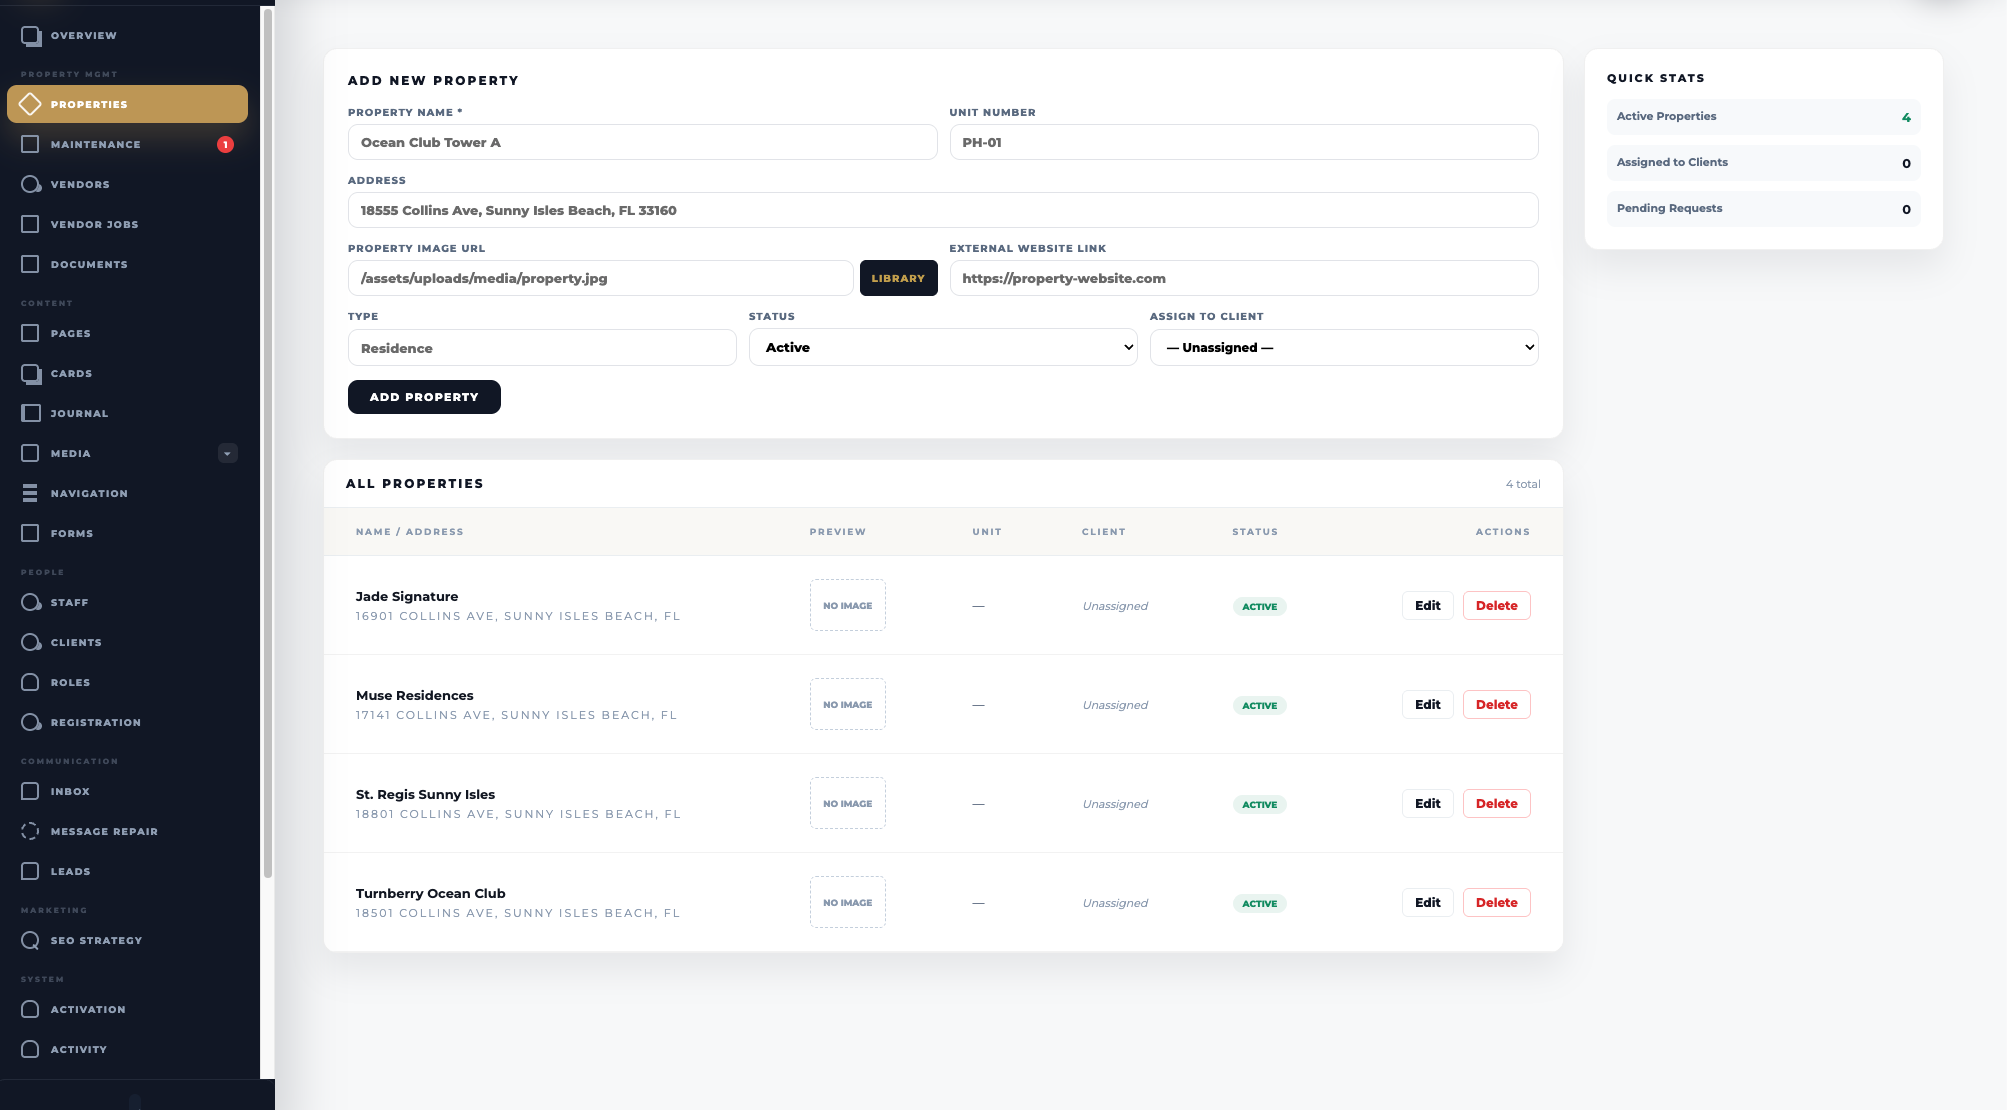Click the Vendors sidebar icon

click(x=31, y=185)
